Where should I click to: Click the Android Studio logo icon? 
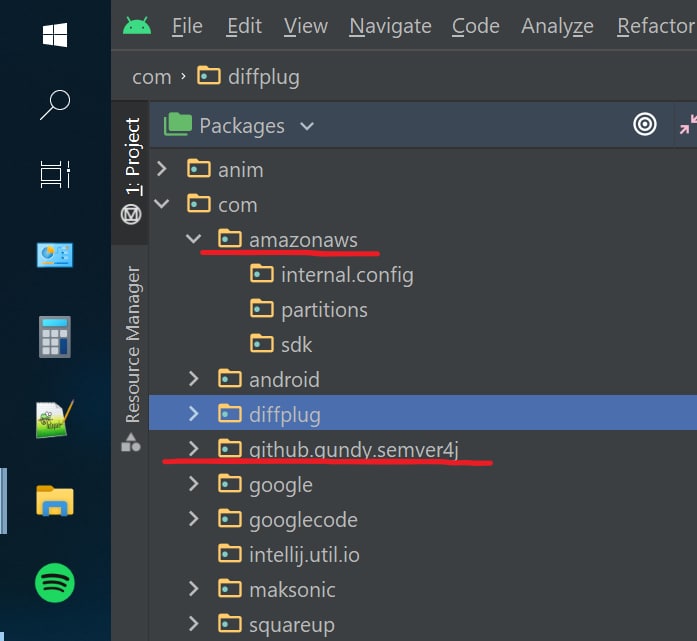(137, 26)
